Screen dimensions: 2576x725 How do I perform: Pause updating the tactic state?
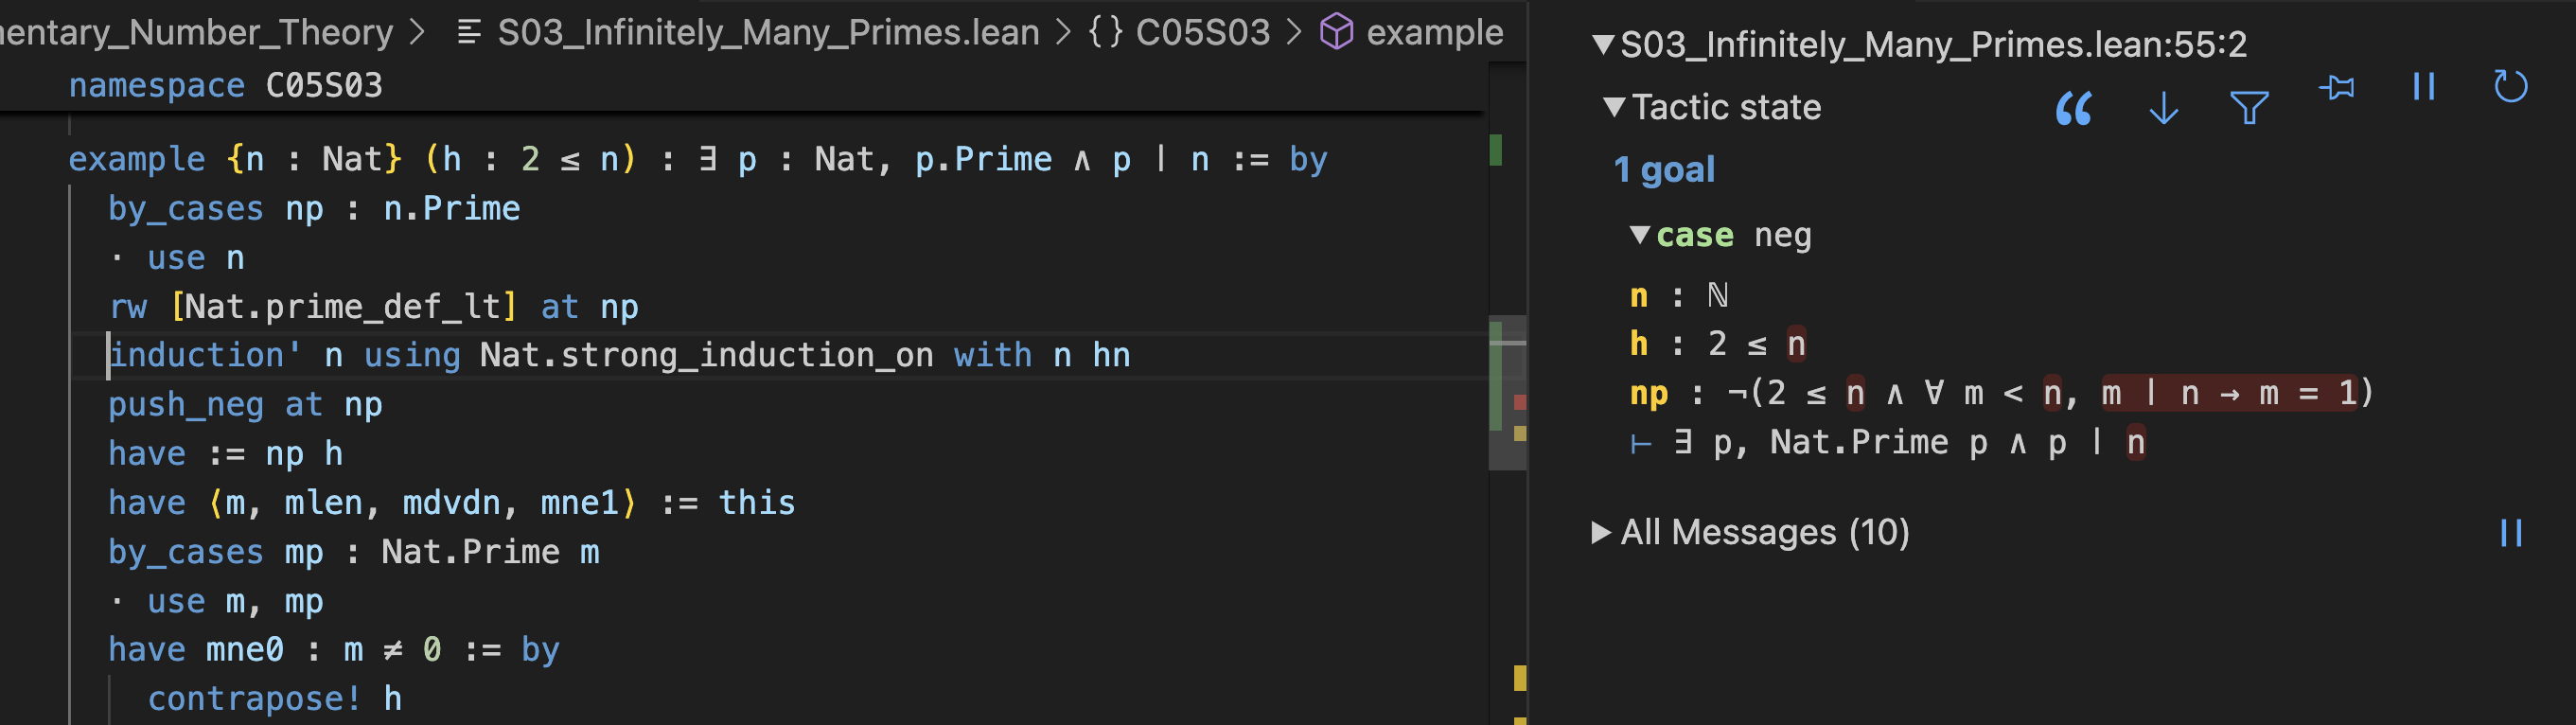tap(2423, 87)
